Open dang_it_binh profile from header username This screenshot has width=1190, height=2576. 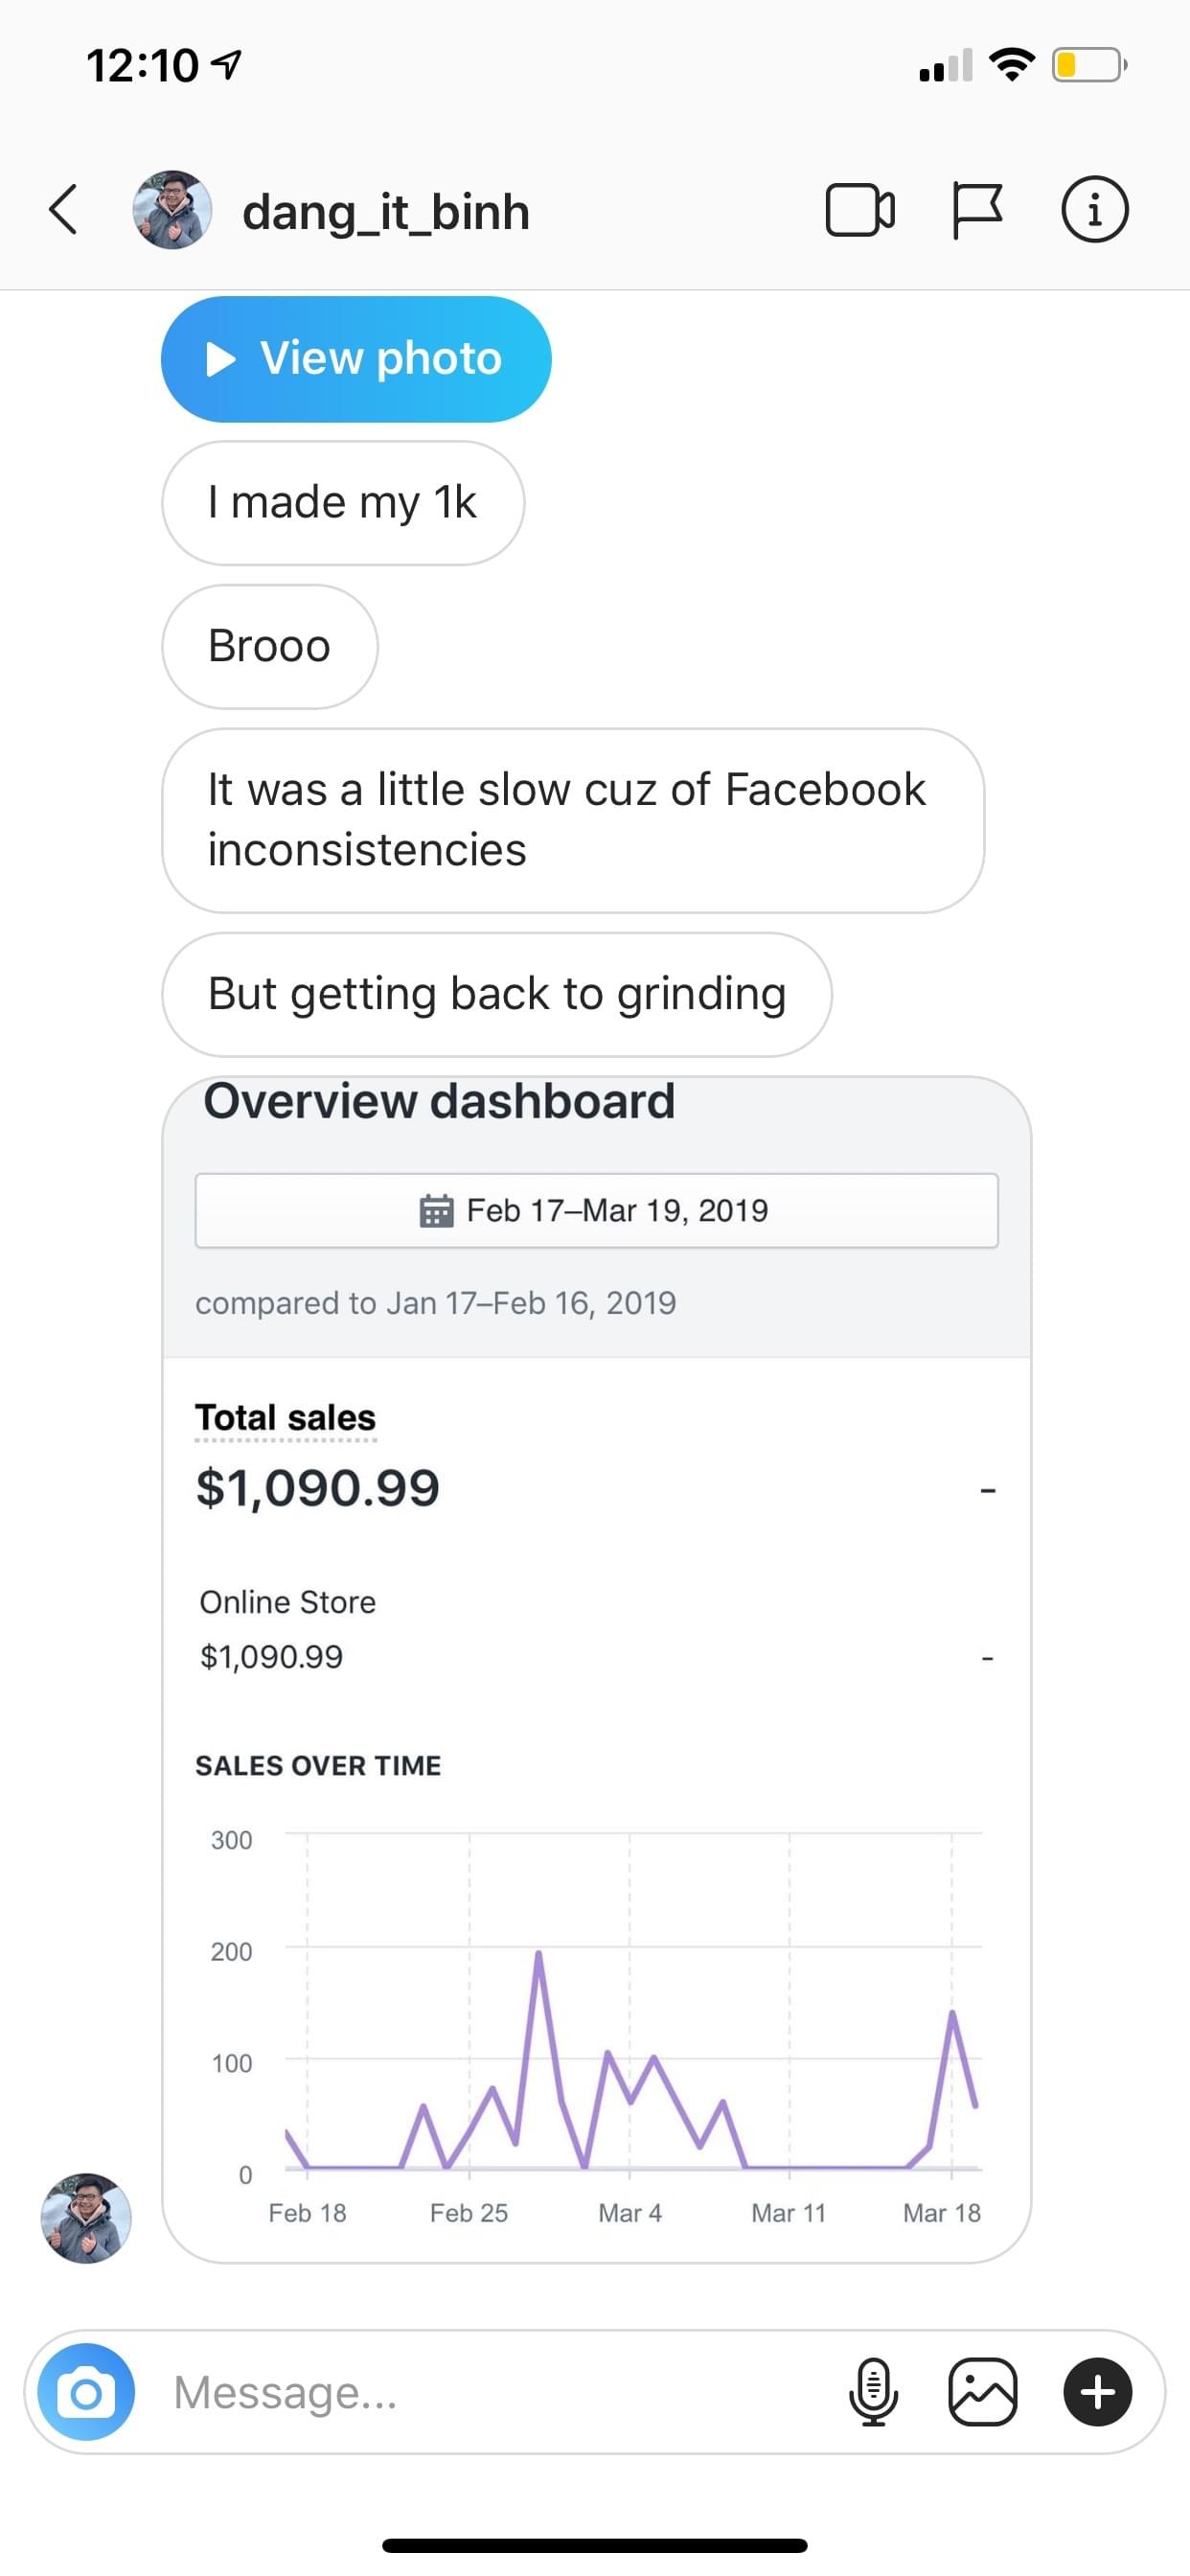click(x=386, y=212)
